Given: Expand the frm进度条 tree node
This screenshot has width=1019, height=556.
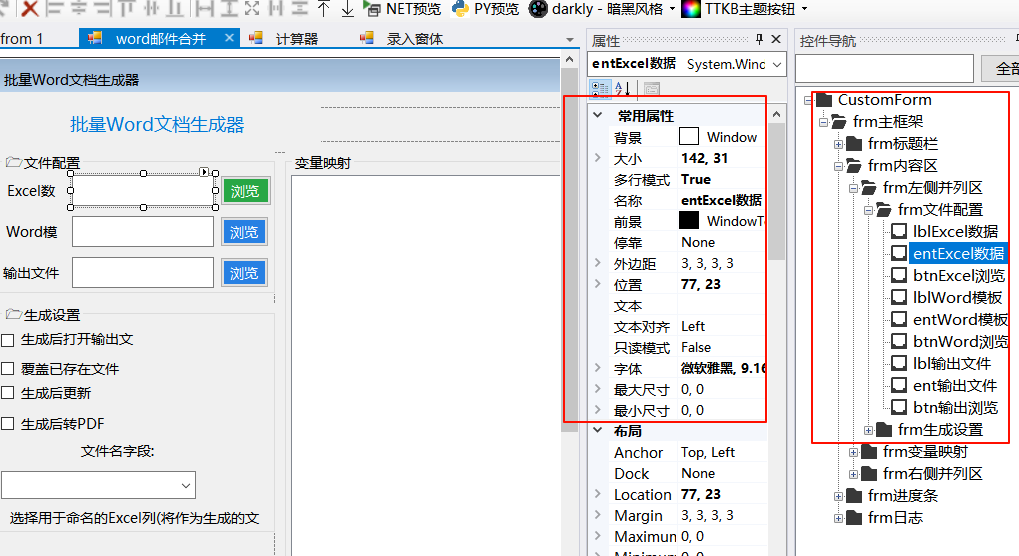Looking at the screenshot, I should tap(838, 496).
